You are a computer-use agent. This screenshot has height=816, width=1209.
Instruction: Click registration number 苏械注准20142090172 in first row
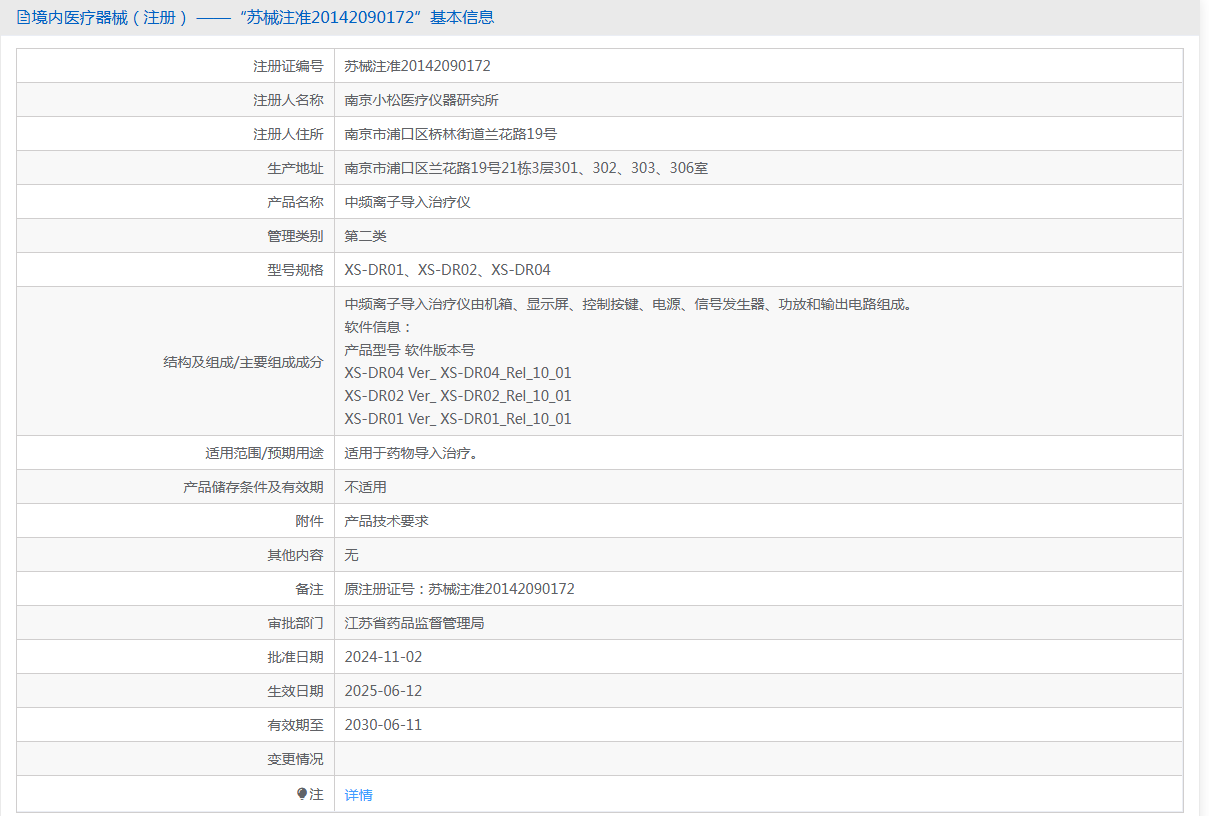(417, 66)
